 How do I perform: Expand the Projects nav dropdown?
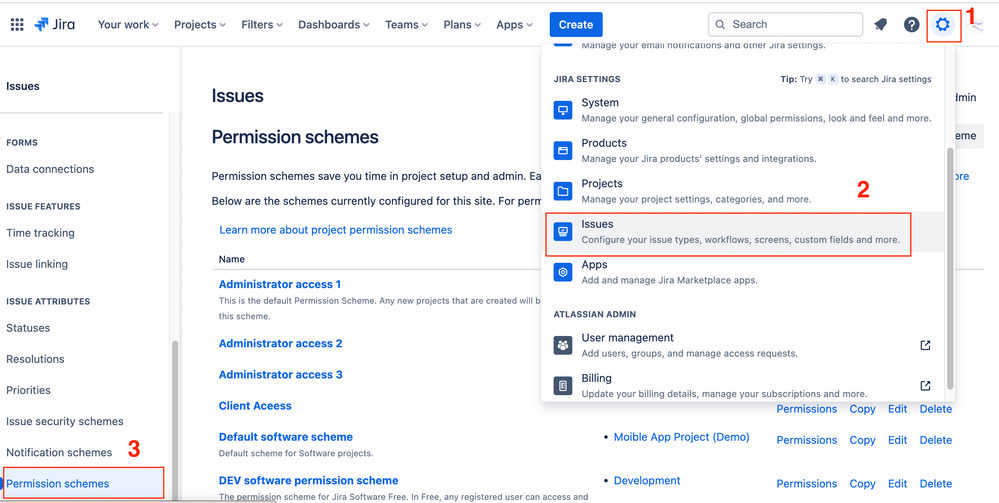pos(200,25)
